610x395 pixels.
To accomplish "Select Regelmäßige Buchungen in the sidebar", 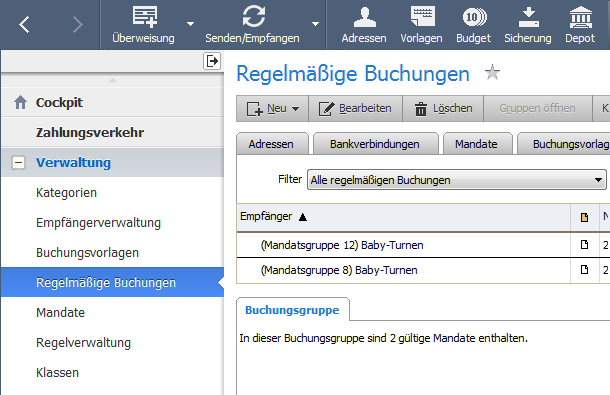I will coord(112,283).
